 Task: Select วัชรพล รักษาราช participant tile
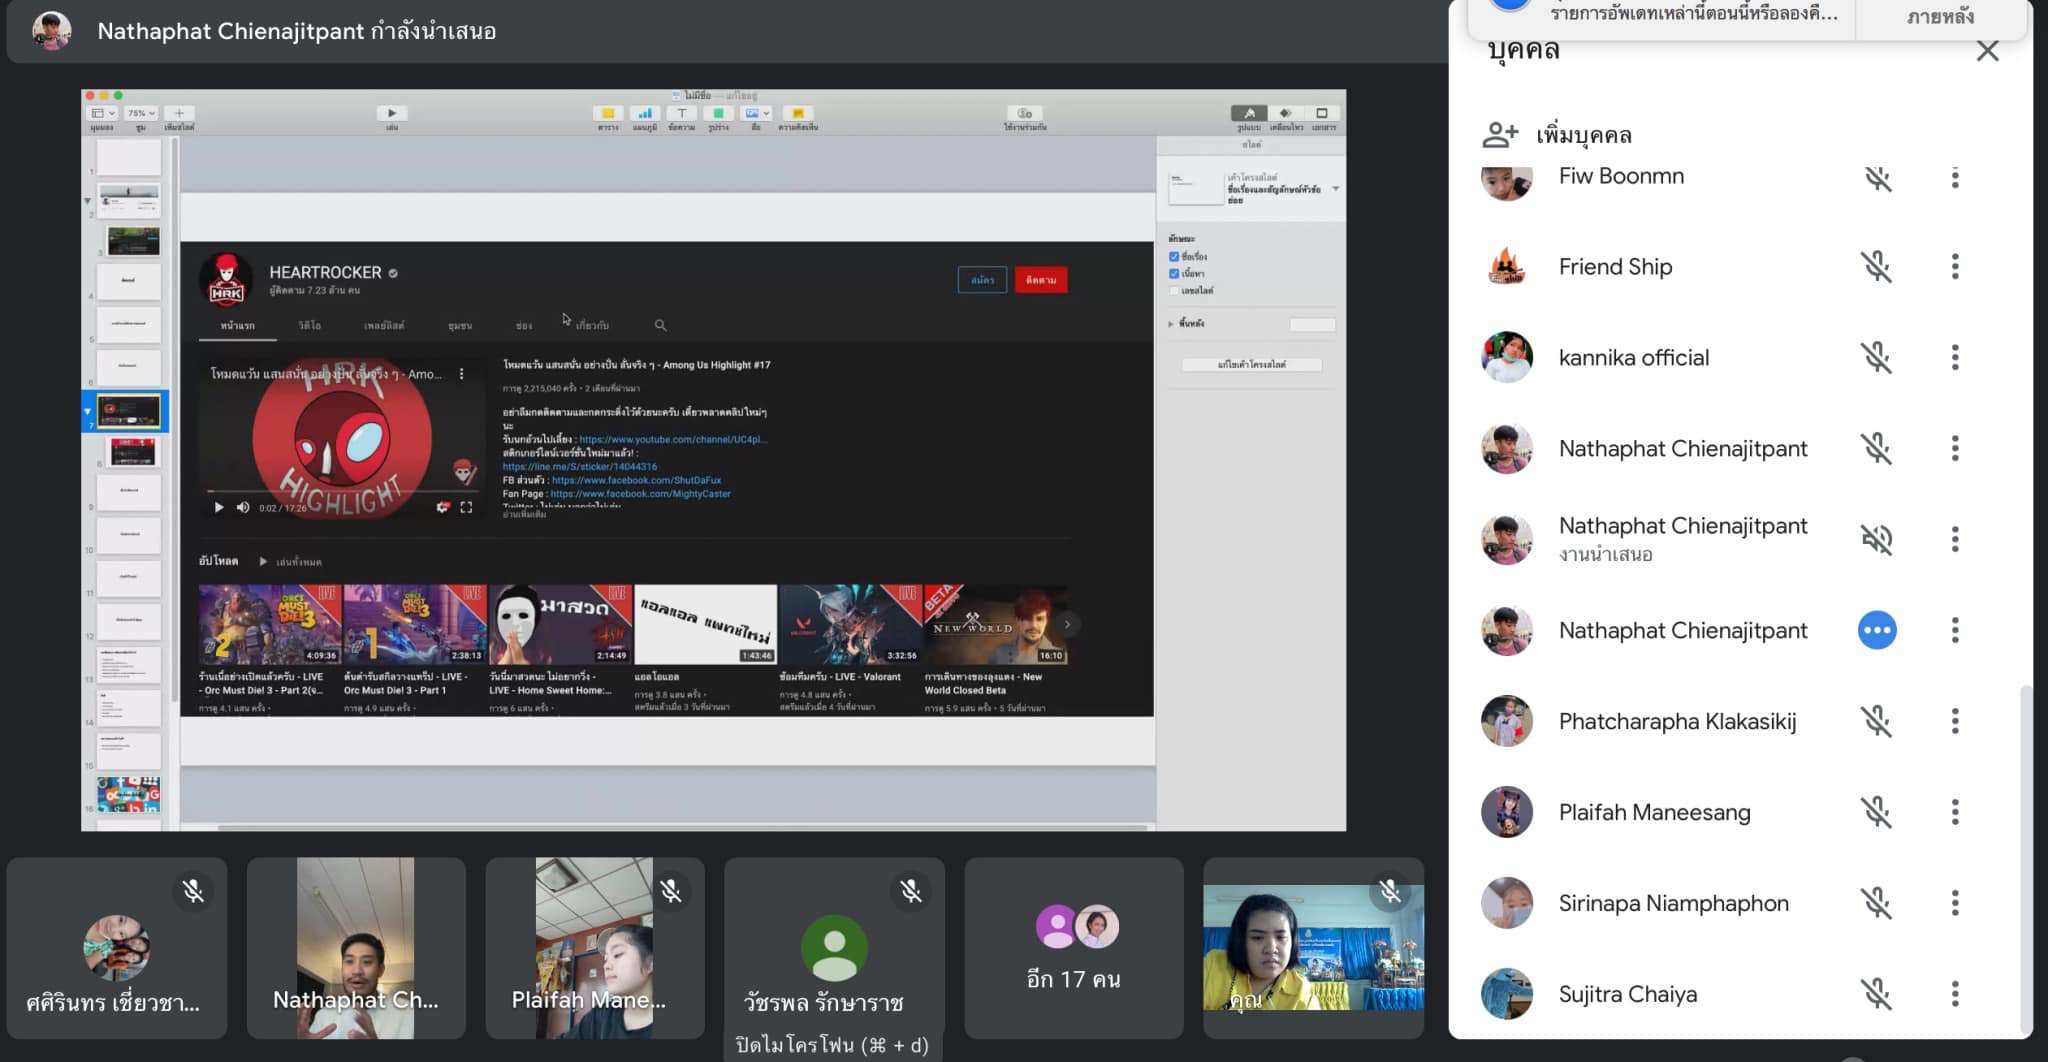(833, 948)
